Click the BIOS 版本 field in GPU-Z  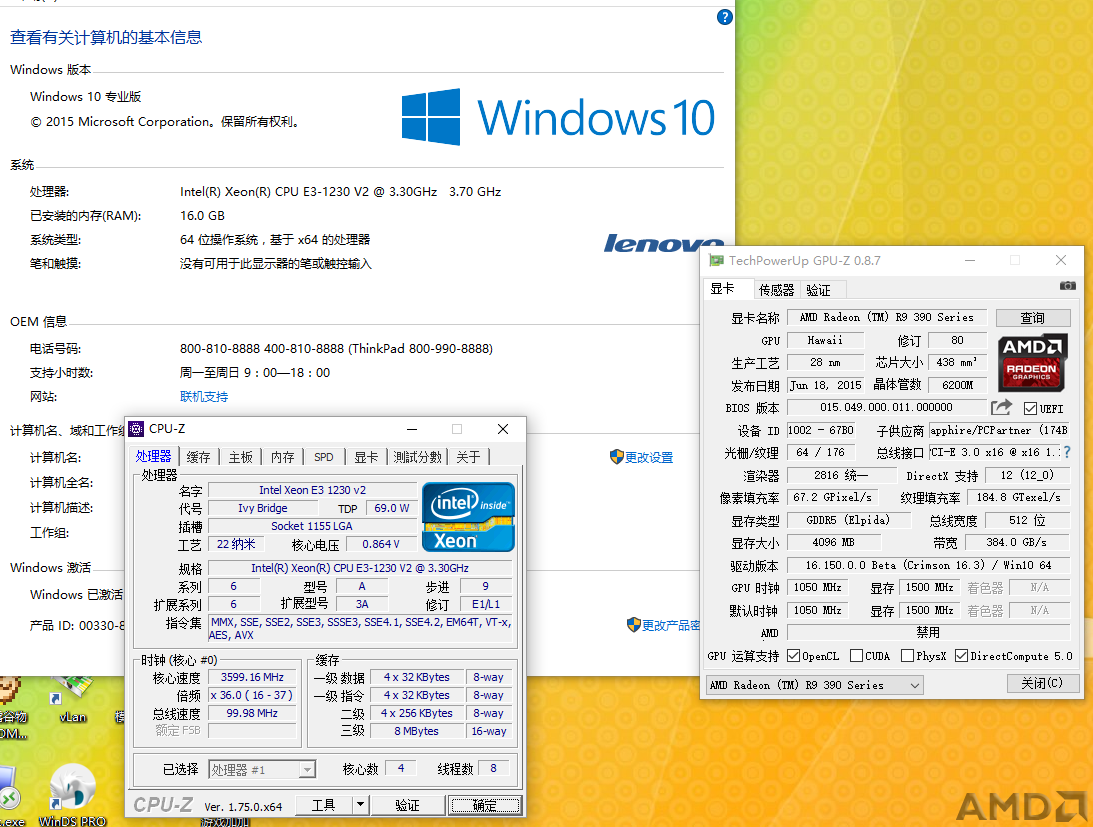(886, 407)
